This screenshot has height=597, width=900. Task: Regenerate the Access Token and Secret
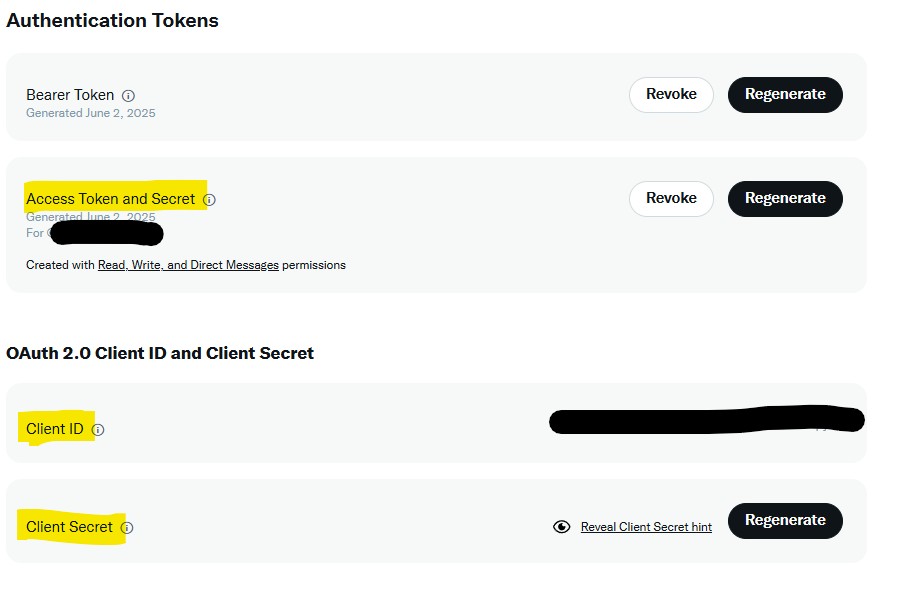coord(785,199)
